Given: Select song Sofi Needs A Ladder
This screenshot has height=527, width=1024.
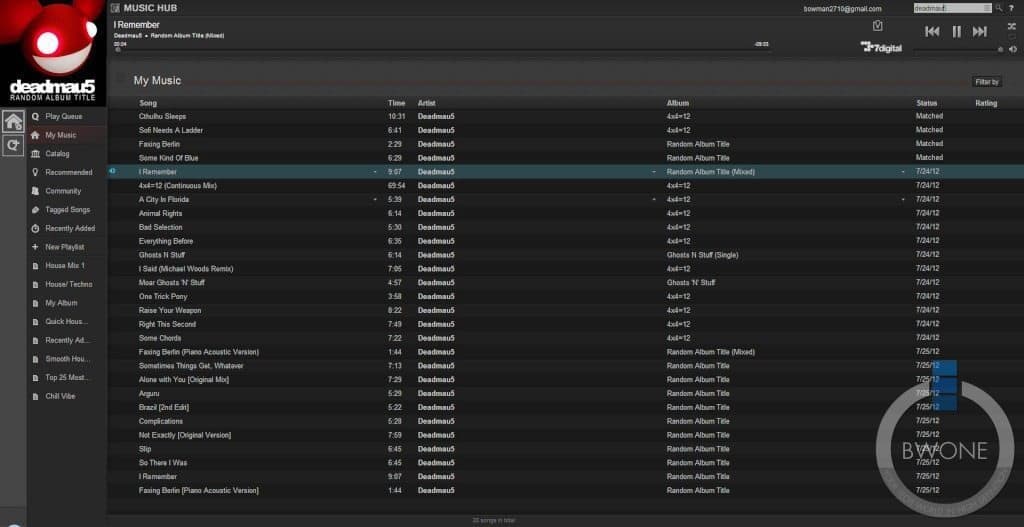Looking at the screenshot, I should [171, 130].
